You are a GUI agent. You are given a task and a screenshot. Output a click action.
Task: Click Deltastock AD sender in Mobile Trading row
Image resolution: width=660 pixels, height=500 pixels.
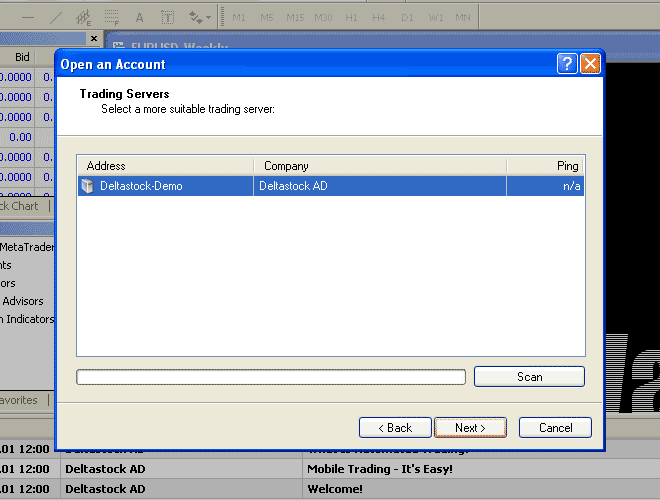click(105, 469)
